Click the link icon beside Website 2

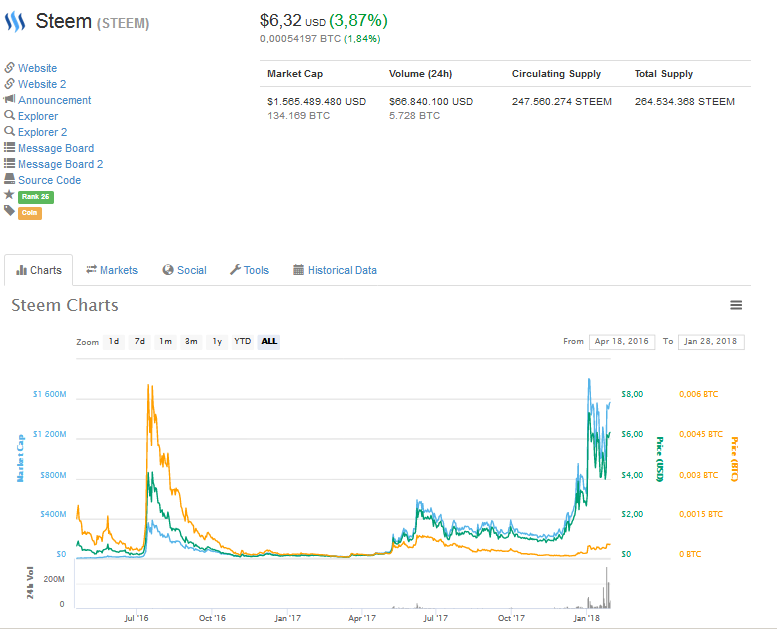pyautogui.click(x=9, y=83)
